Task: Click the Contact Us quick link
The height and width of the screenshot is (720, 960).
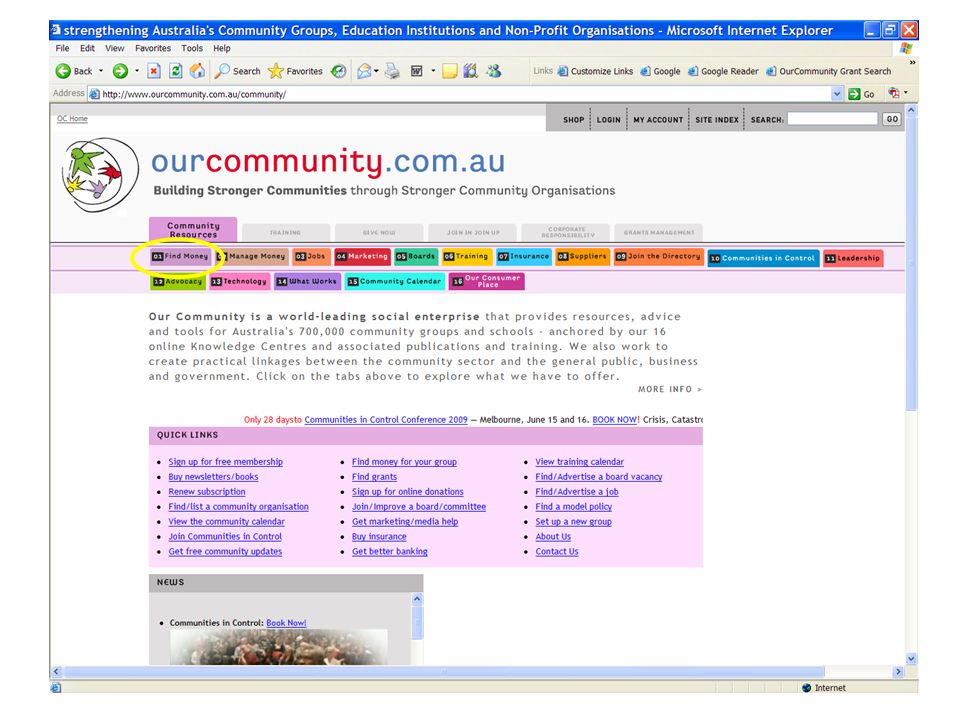Action: (557, 551)
